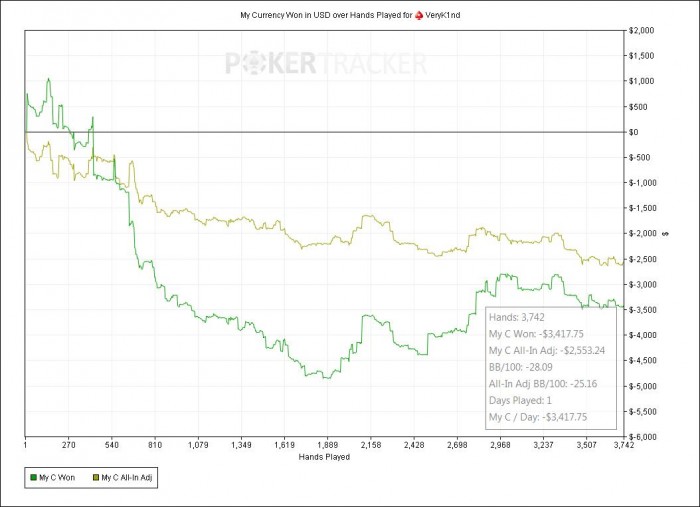Click the $-5,500 y-axis label

(x=642, y=411)
